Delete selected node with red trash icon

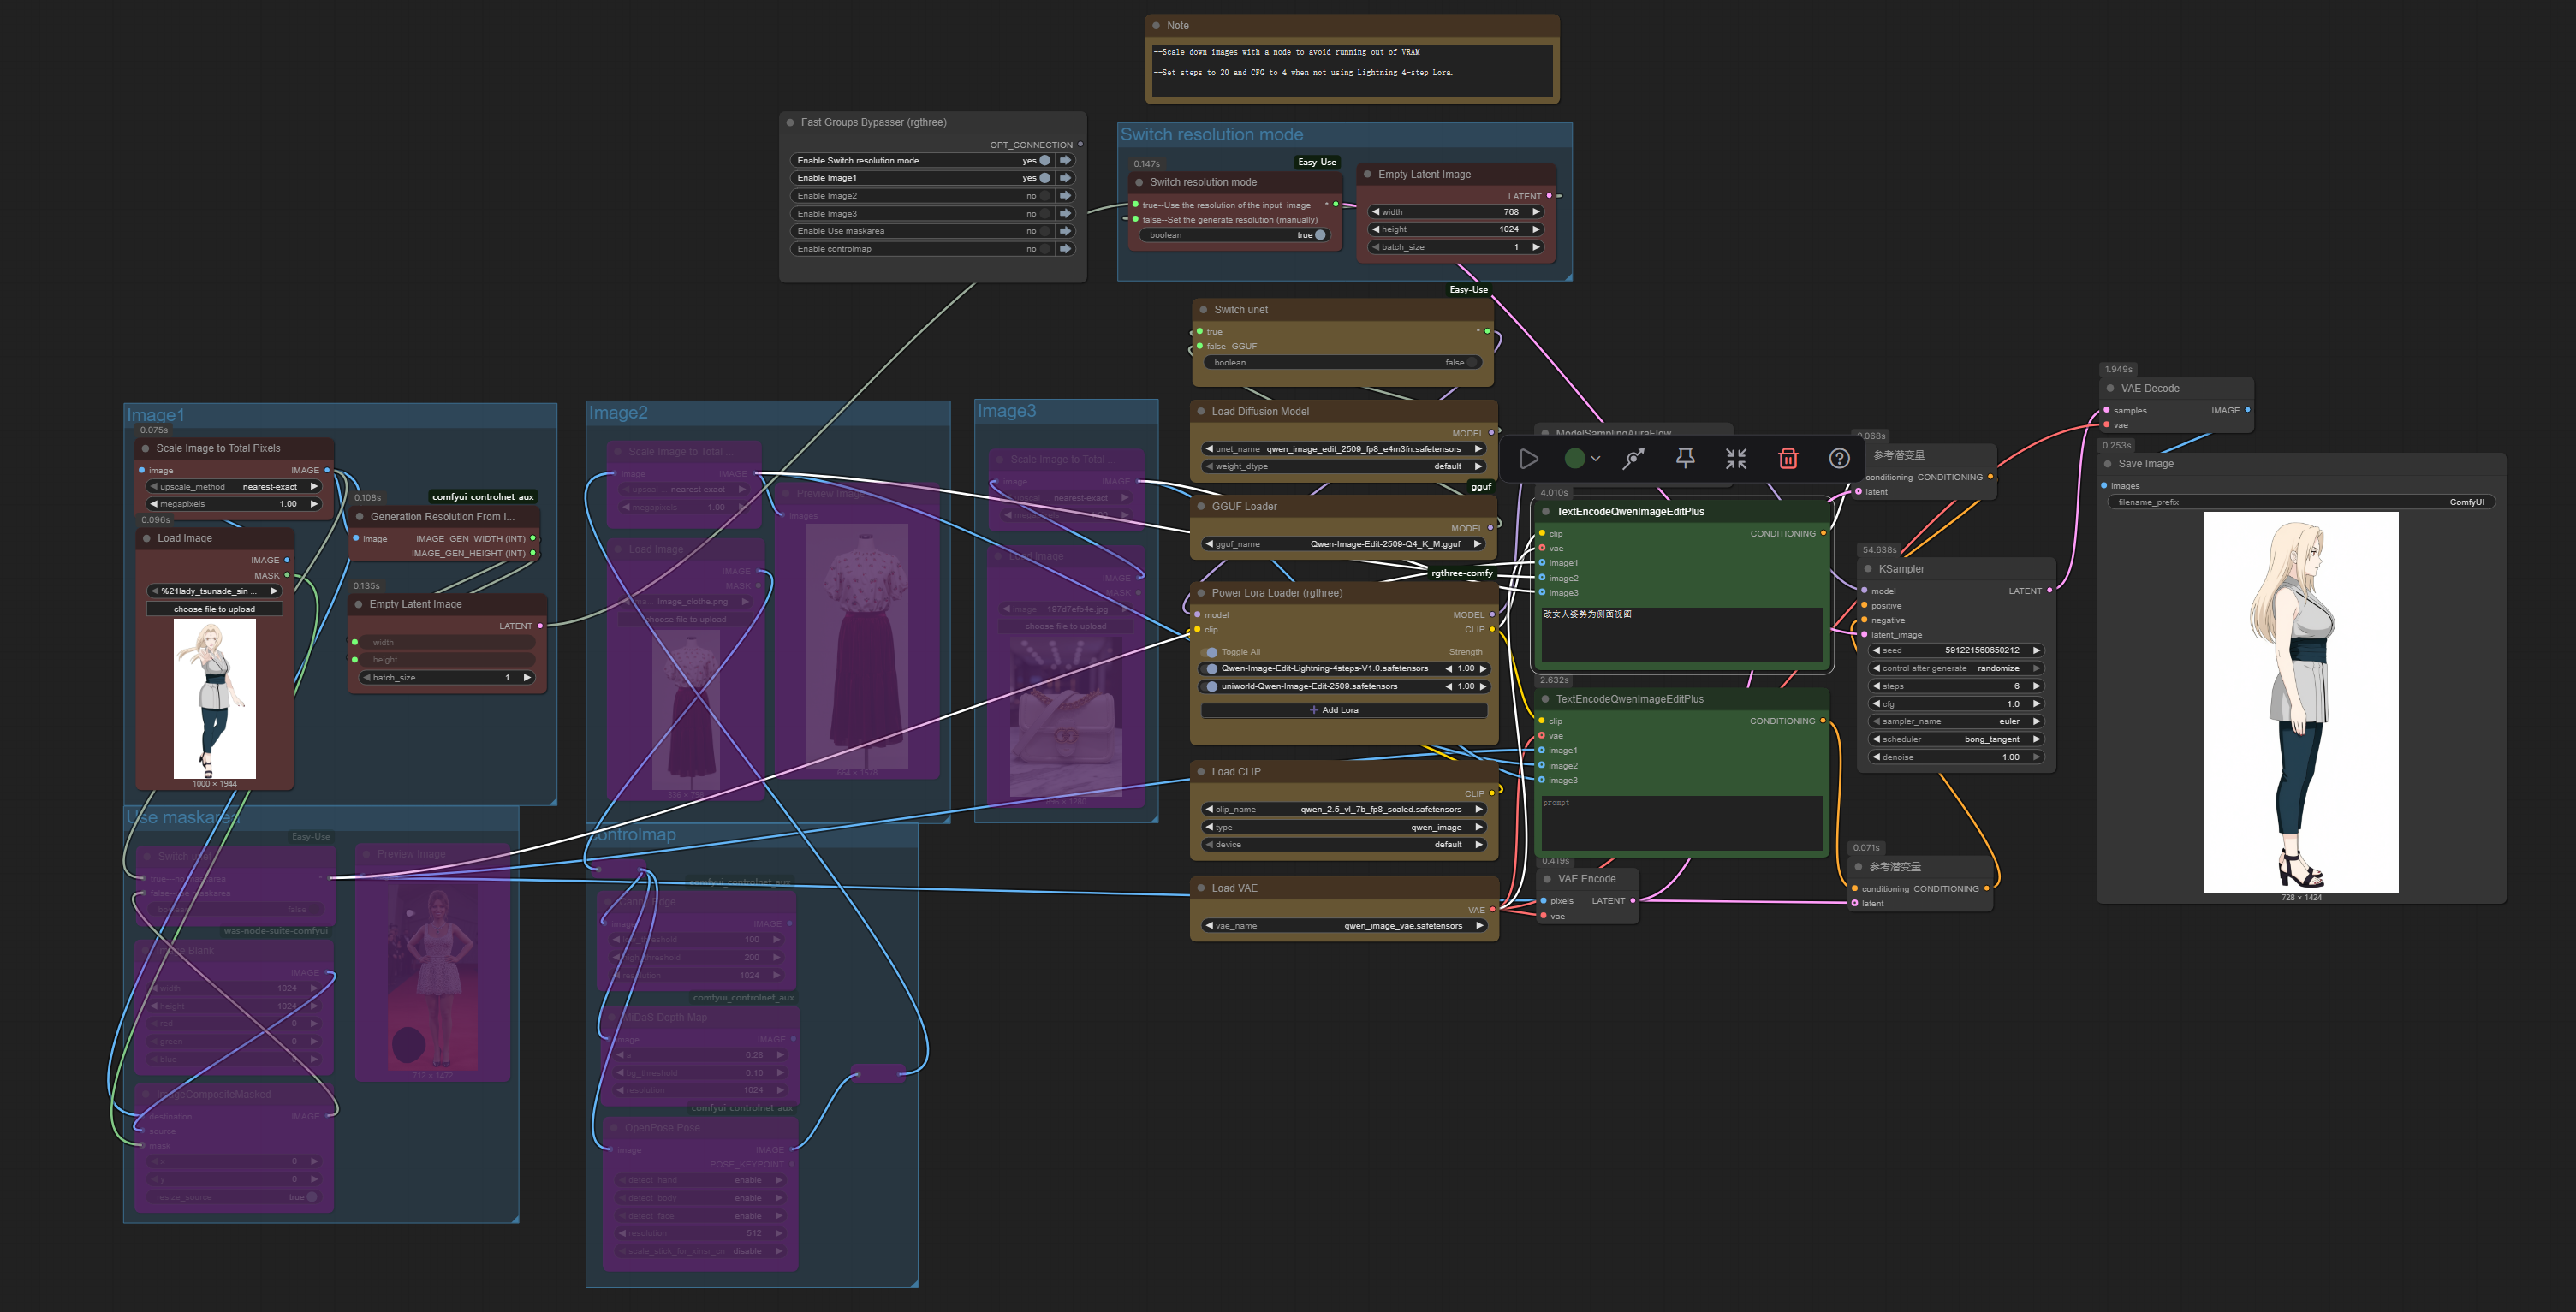(x=1788, y=459)
